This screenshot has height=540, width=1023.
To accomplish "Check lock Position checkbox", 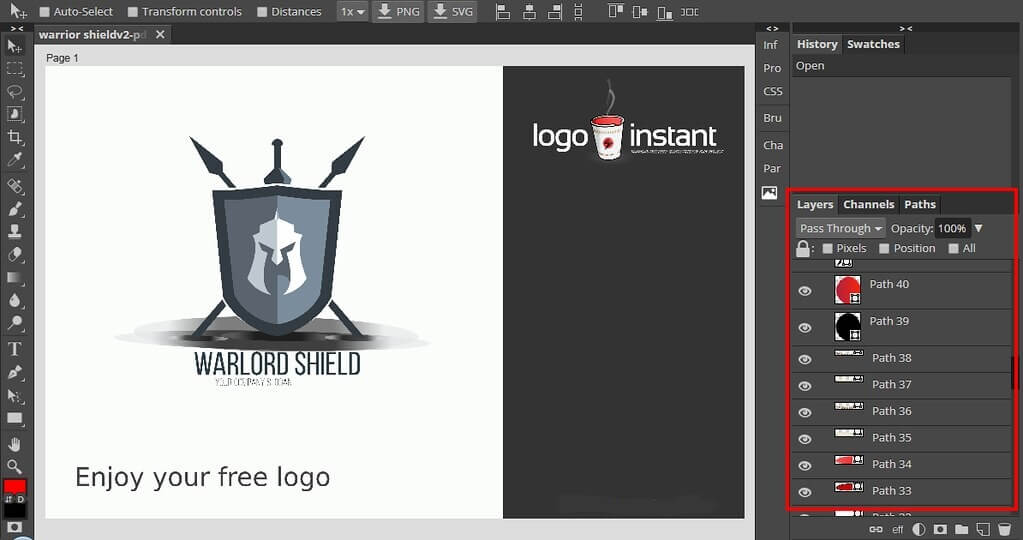I will (x=884, y=248).
